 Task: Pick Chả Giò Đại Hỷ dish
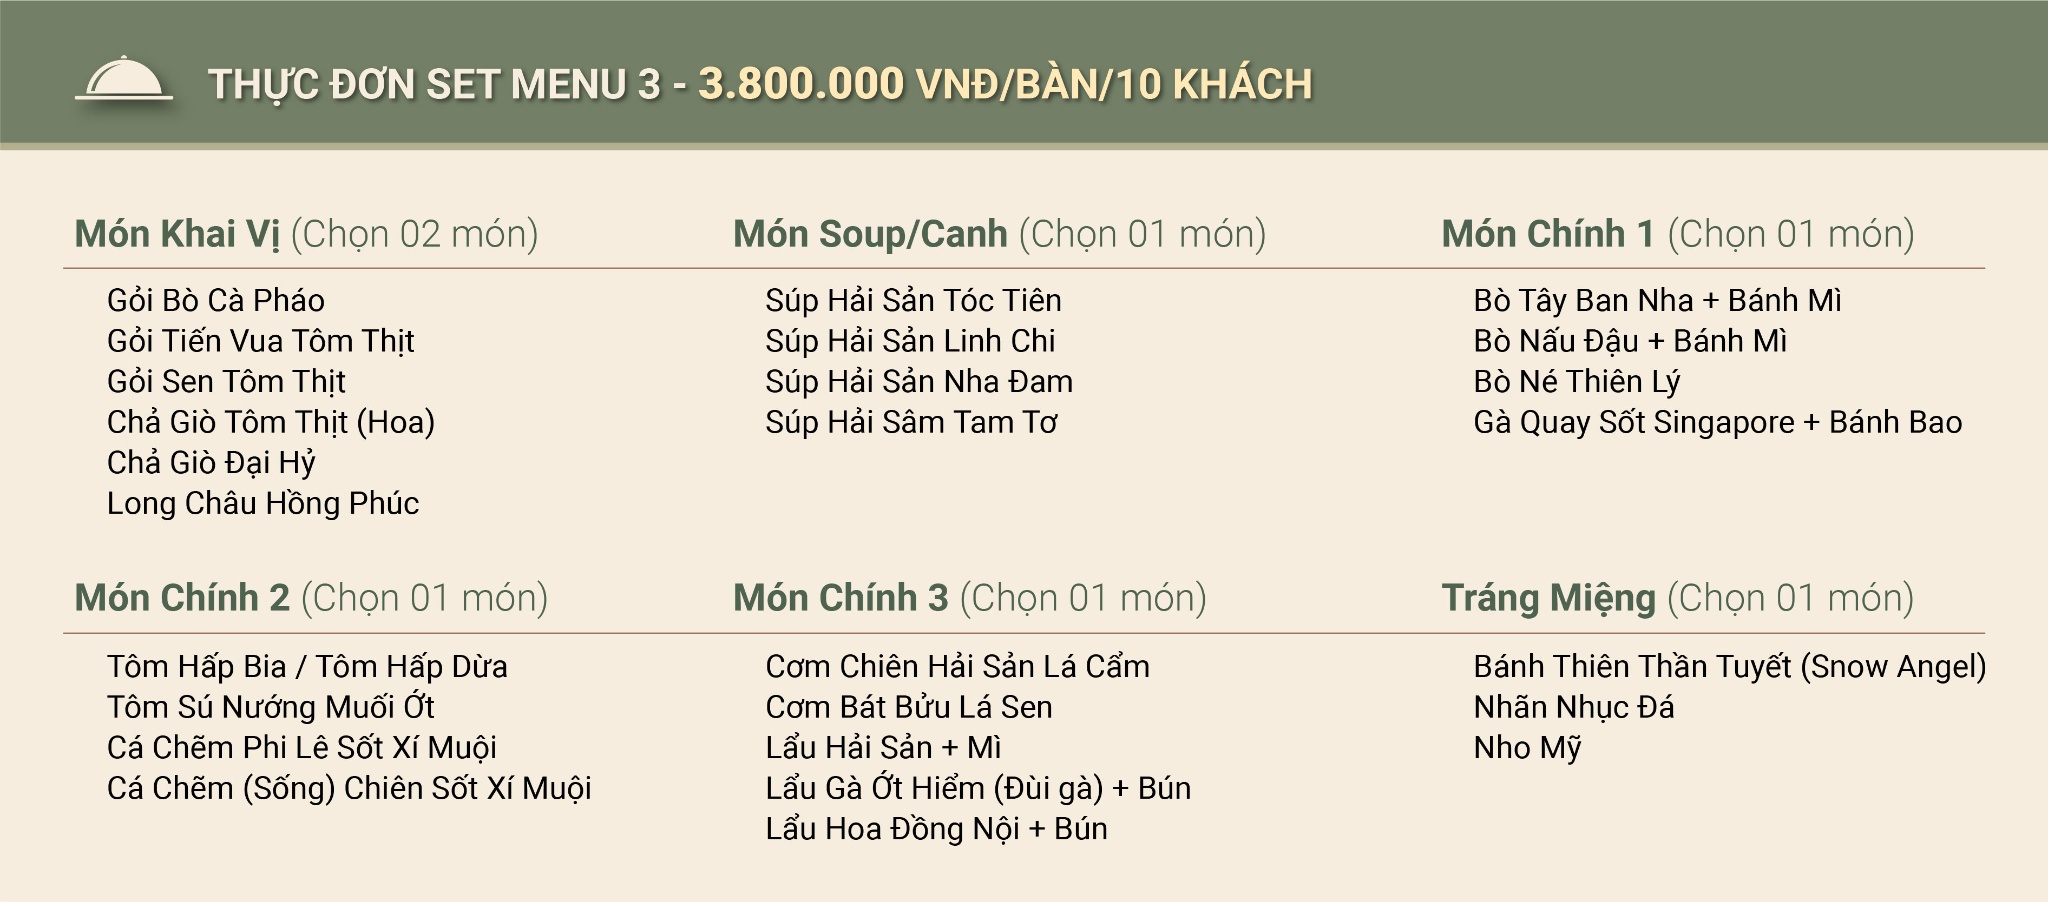tap(211, 463)
